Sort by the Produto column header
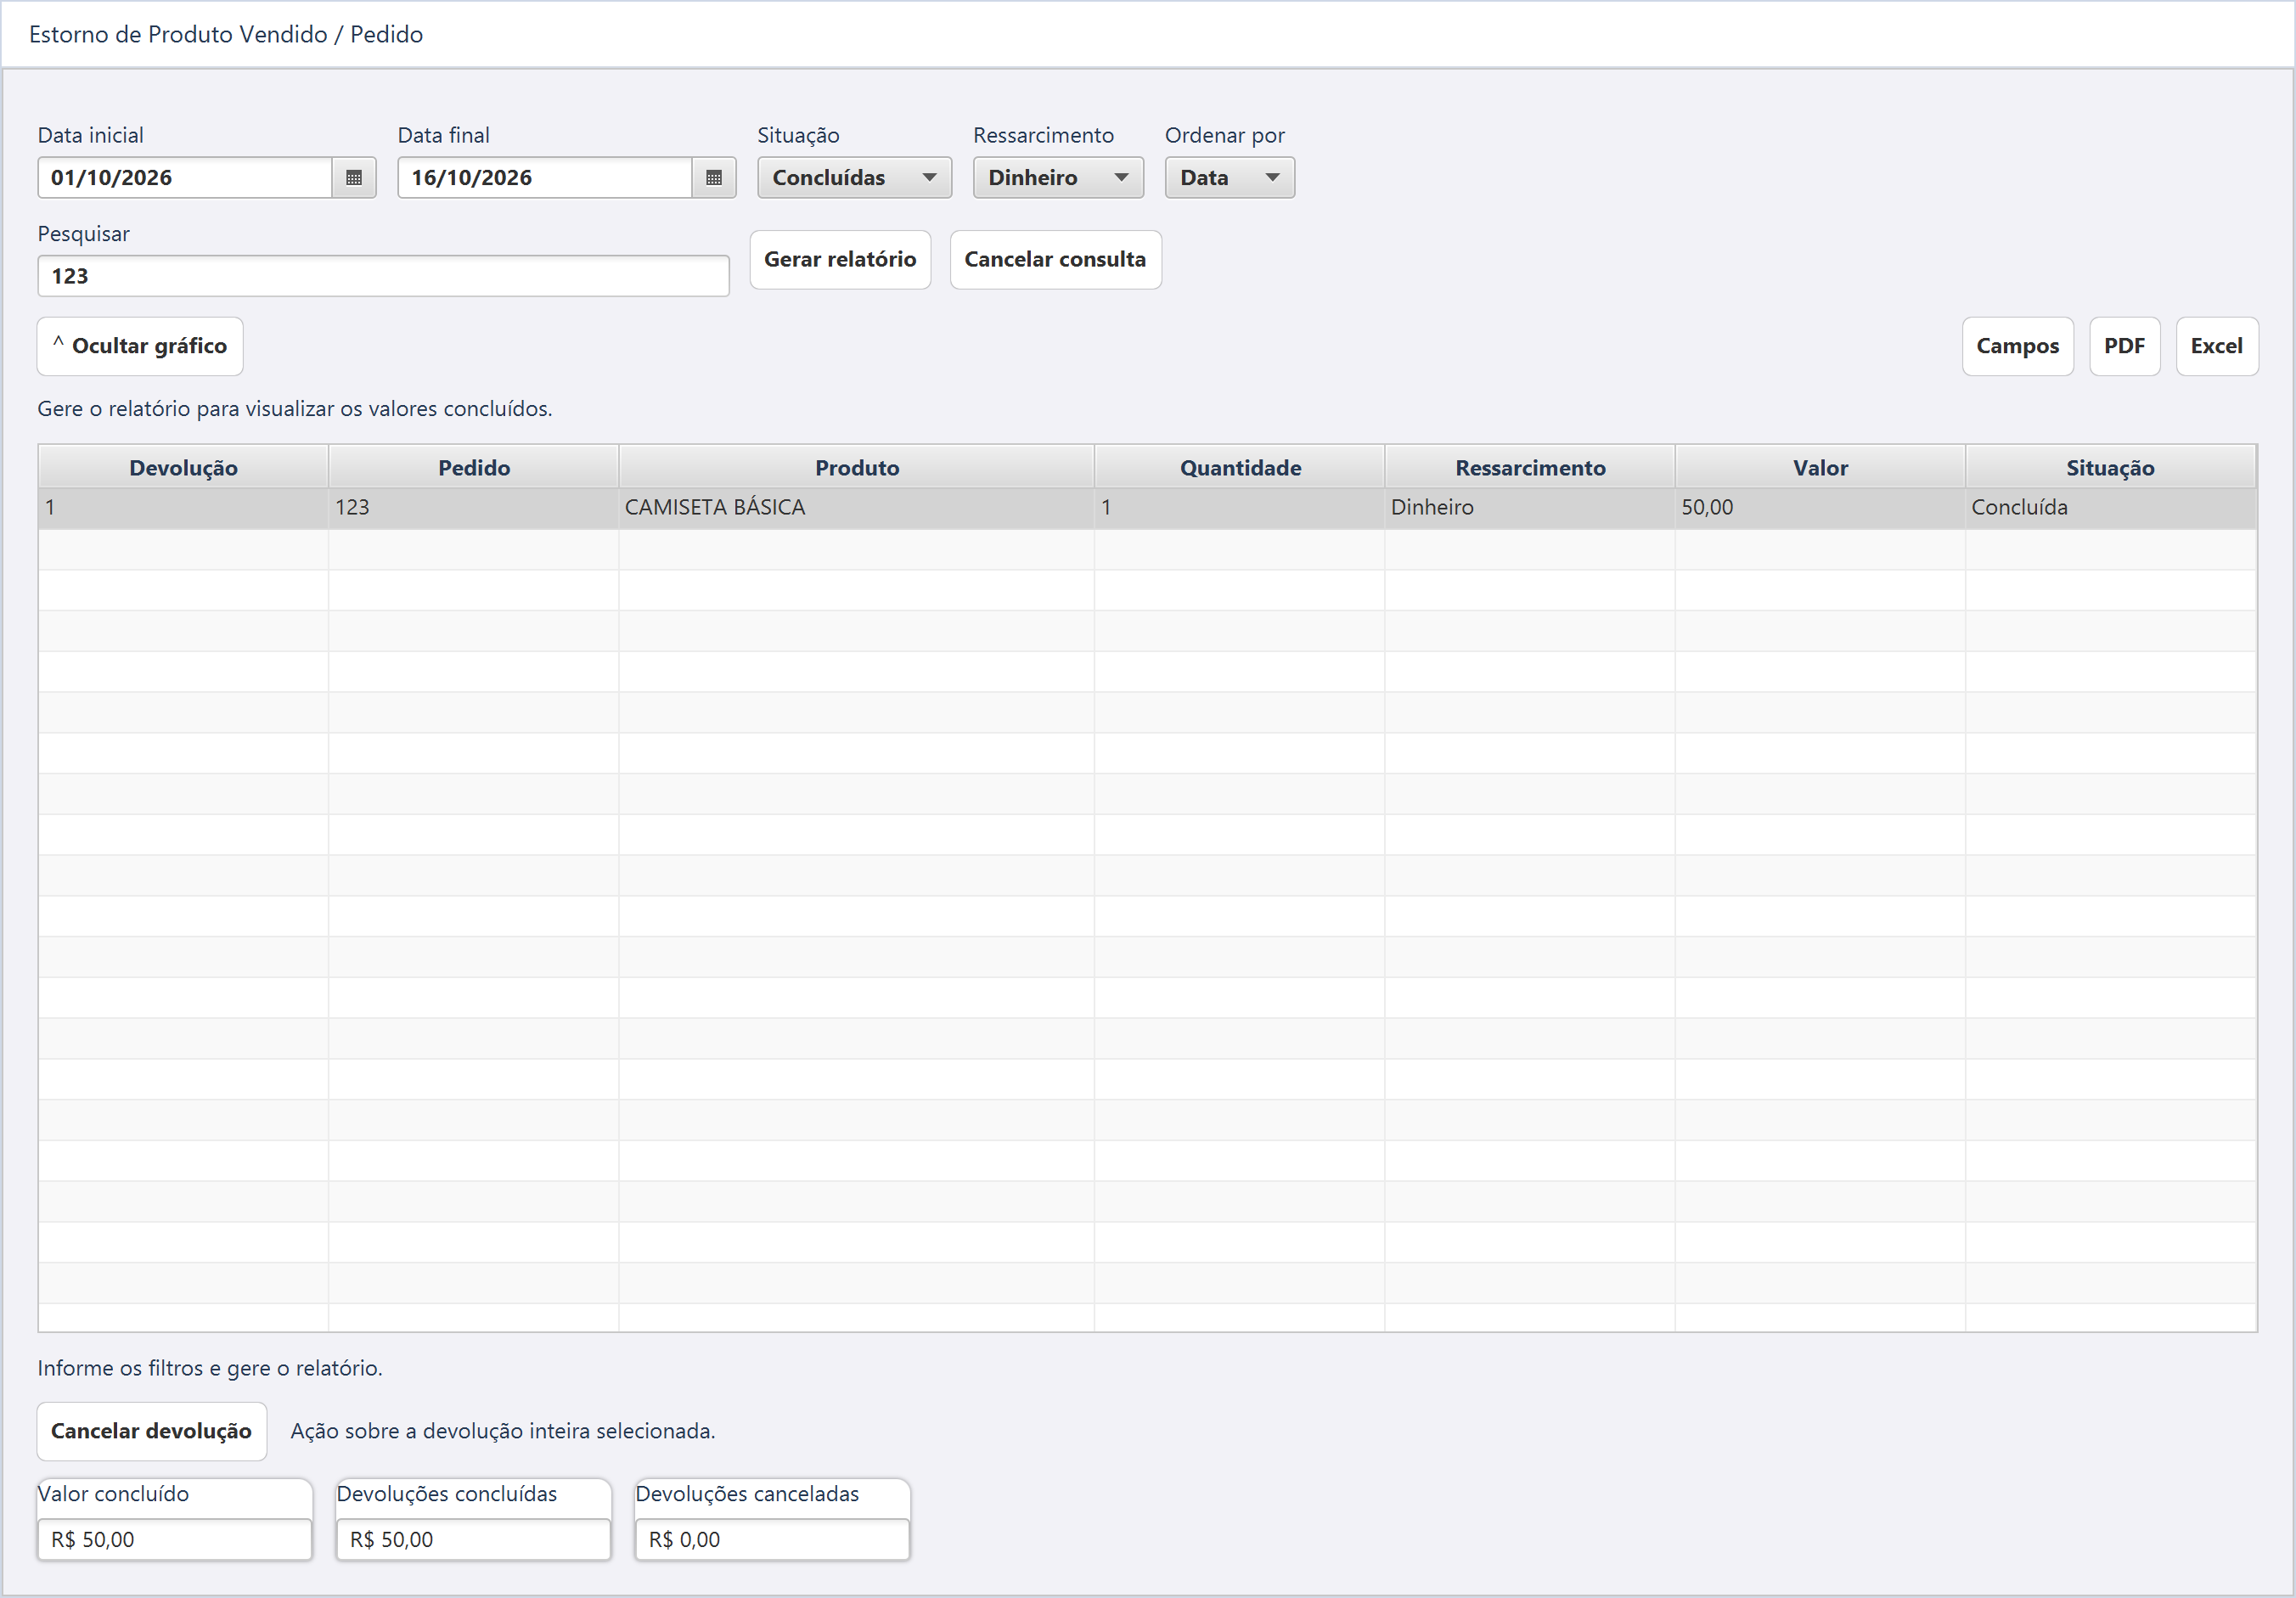Viewport: 2296px width, 1598px height. [857, 467]
